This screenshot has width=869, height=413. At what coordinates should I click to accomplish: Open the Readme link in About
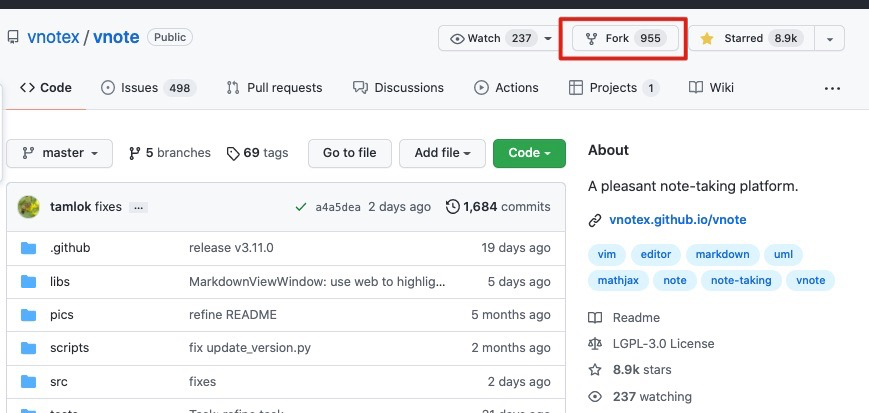624,318
